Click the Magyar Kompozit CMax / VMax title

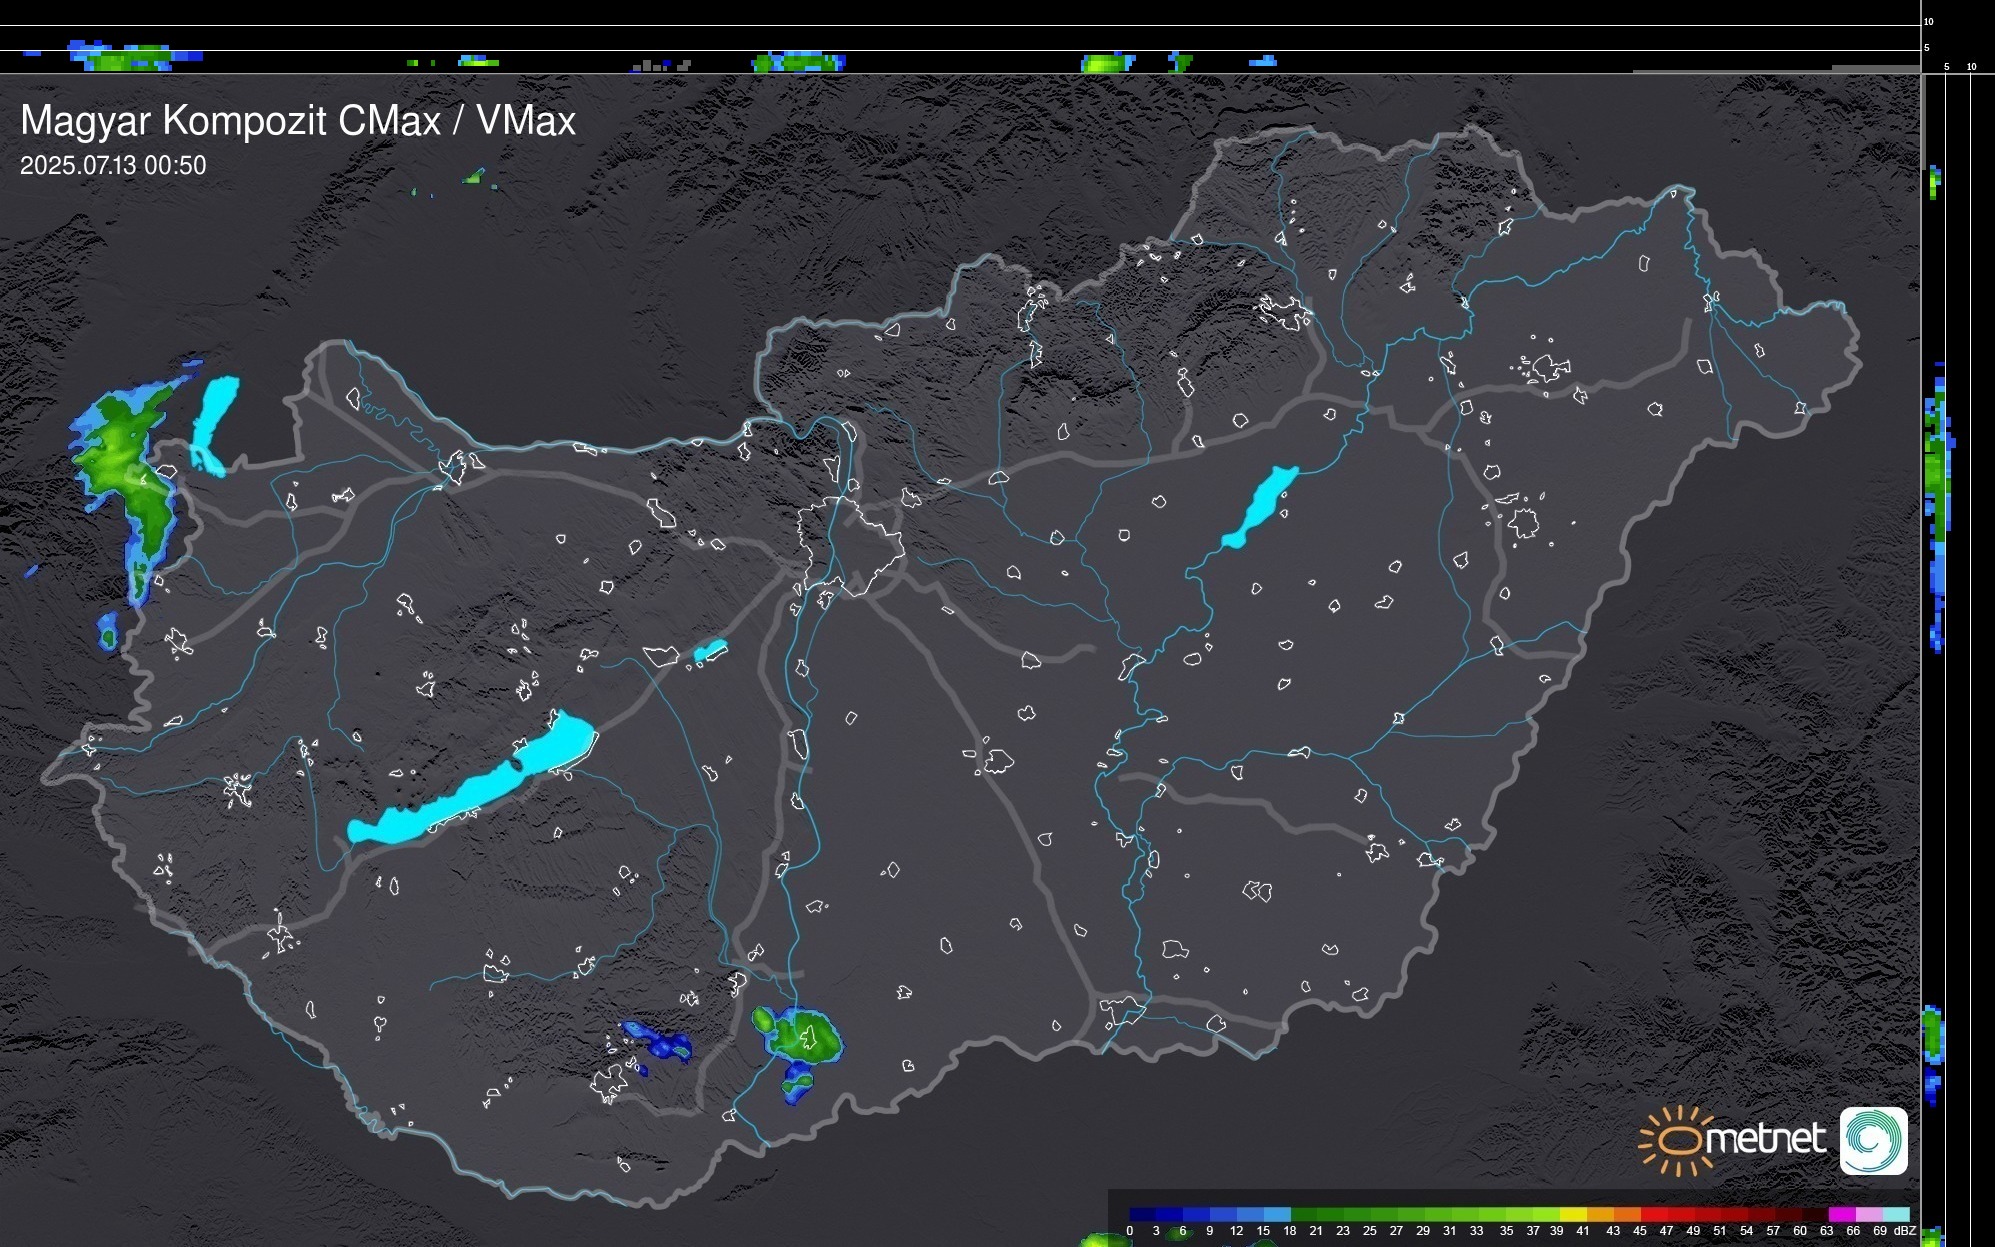(298, 121)
